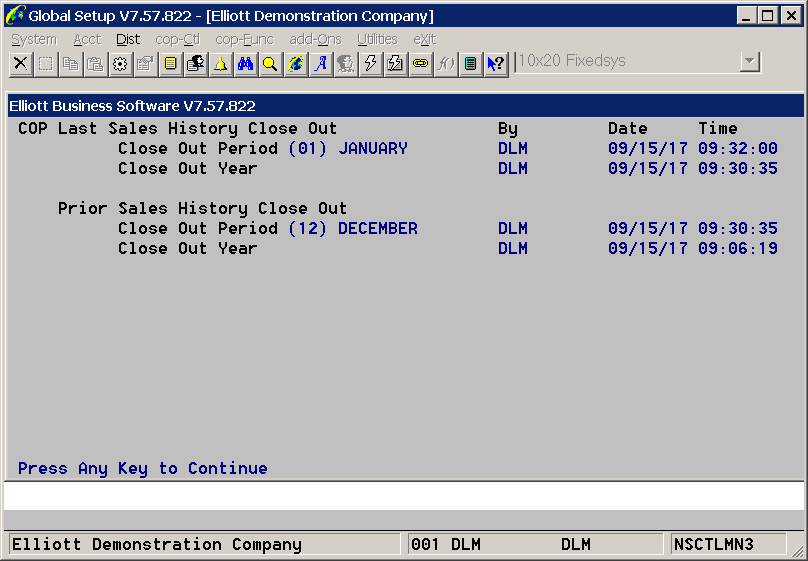Open the Utilities menu

point(377,39)
